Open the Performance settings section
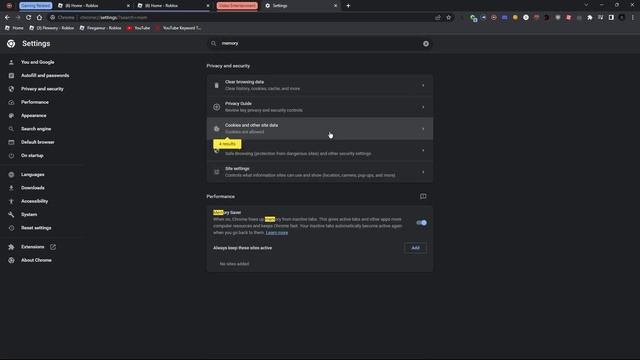 [x=35, y=102]
